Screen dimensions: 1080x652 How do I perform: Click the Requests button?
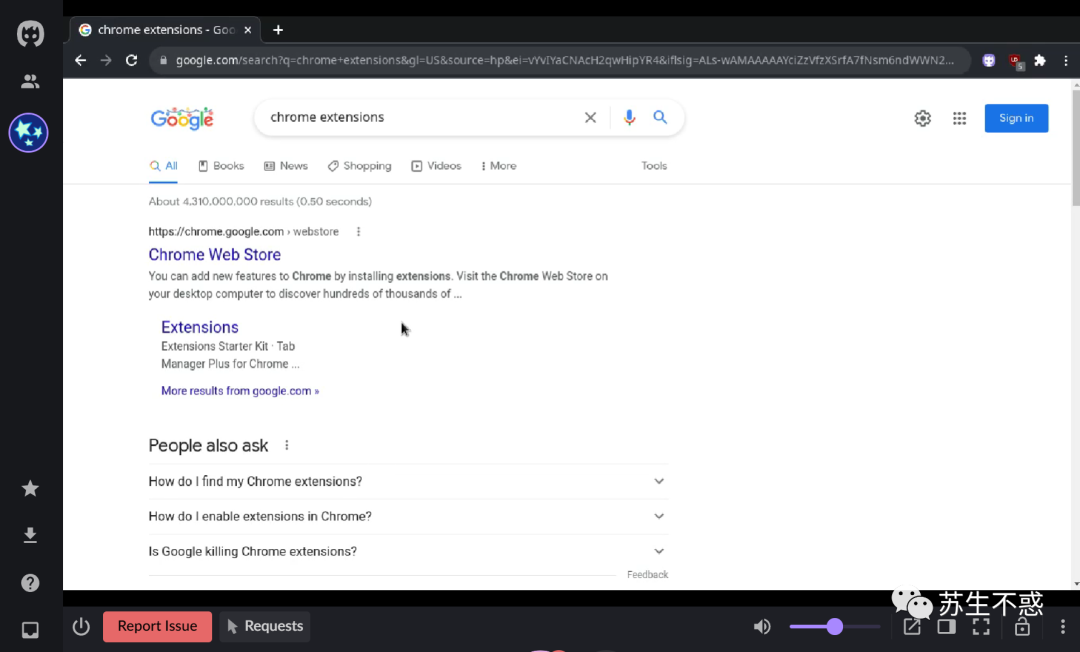pos(265,627)
